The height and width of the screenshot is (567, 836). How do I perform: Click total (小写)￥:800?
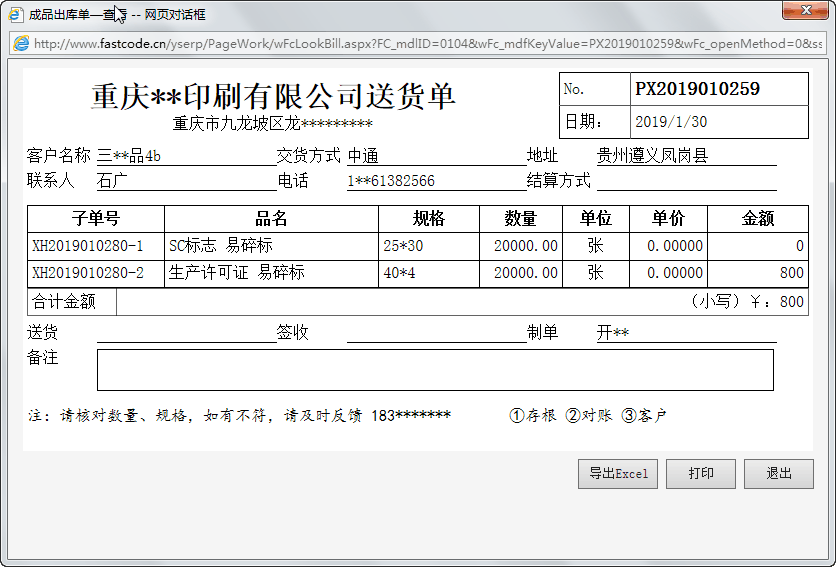747,302
